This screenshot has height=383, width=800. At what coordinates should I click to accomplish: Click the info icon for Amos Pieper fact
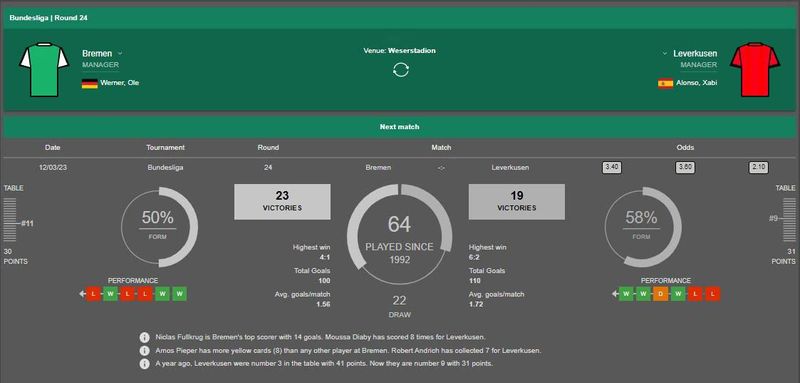click(145, 351)
